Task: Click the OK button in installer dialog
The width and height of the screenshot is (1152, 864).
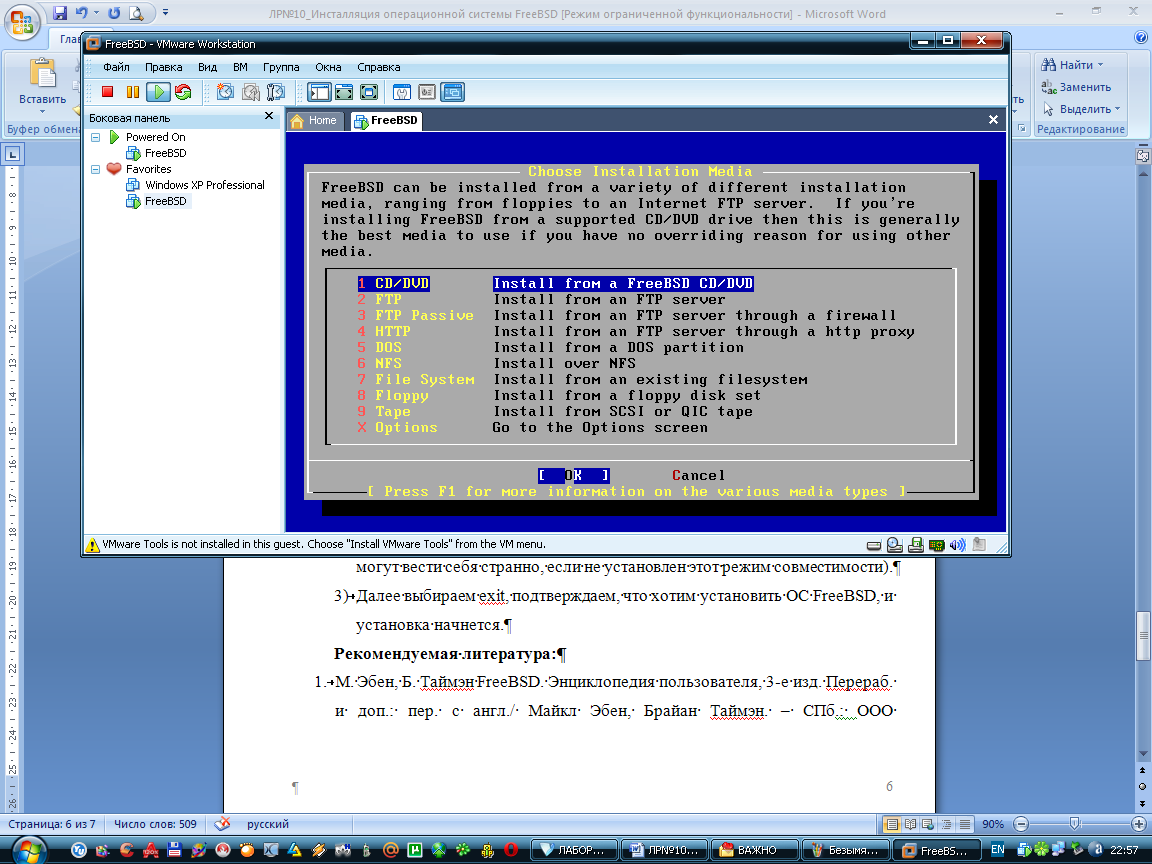Action: (574, 475)
